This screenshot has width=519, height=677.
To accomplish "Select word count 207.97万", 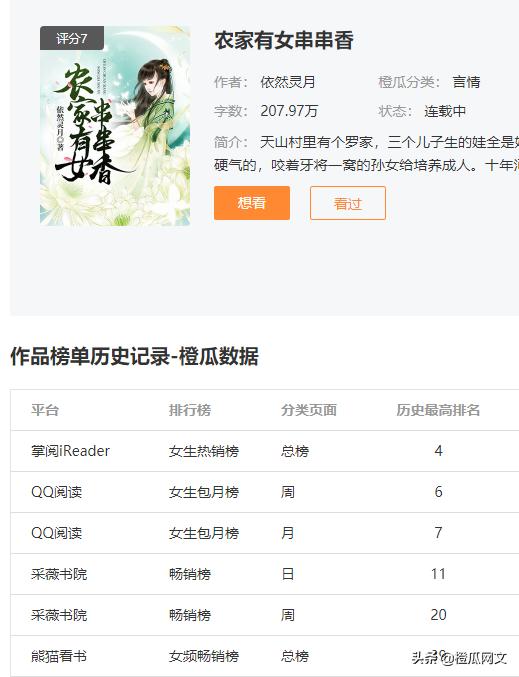I will (289, 111).
